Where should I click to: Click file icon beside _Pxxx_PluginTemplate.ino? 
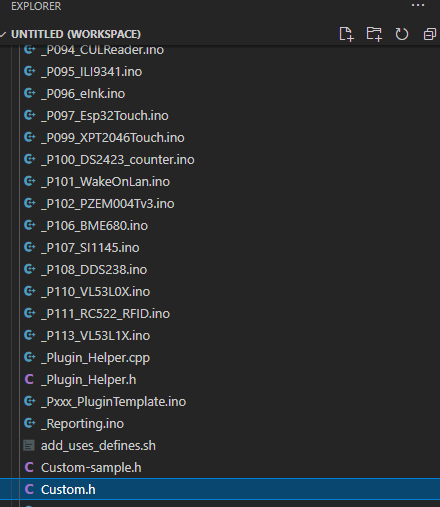pos(29,401)
